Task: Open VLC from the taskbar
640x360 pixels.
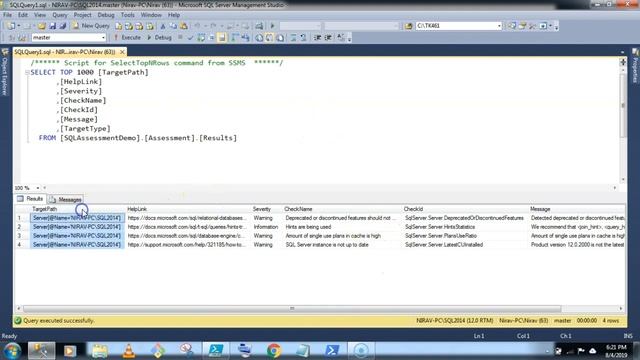Action: tap(129, 351)
